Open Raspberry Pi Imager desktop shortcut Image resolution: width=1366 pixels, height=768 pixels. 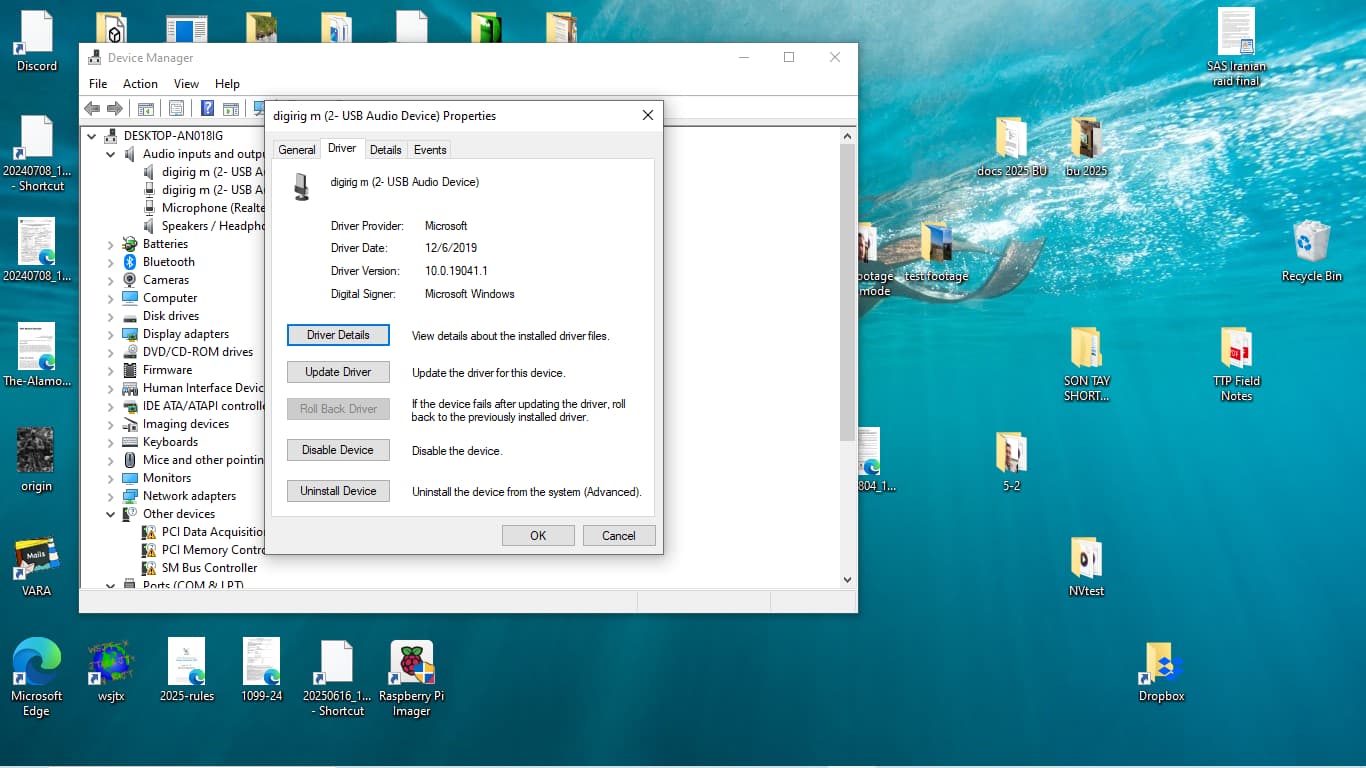(x=411, y=662)
